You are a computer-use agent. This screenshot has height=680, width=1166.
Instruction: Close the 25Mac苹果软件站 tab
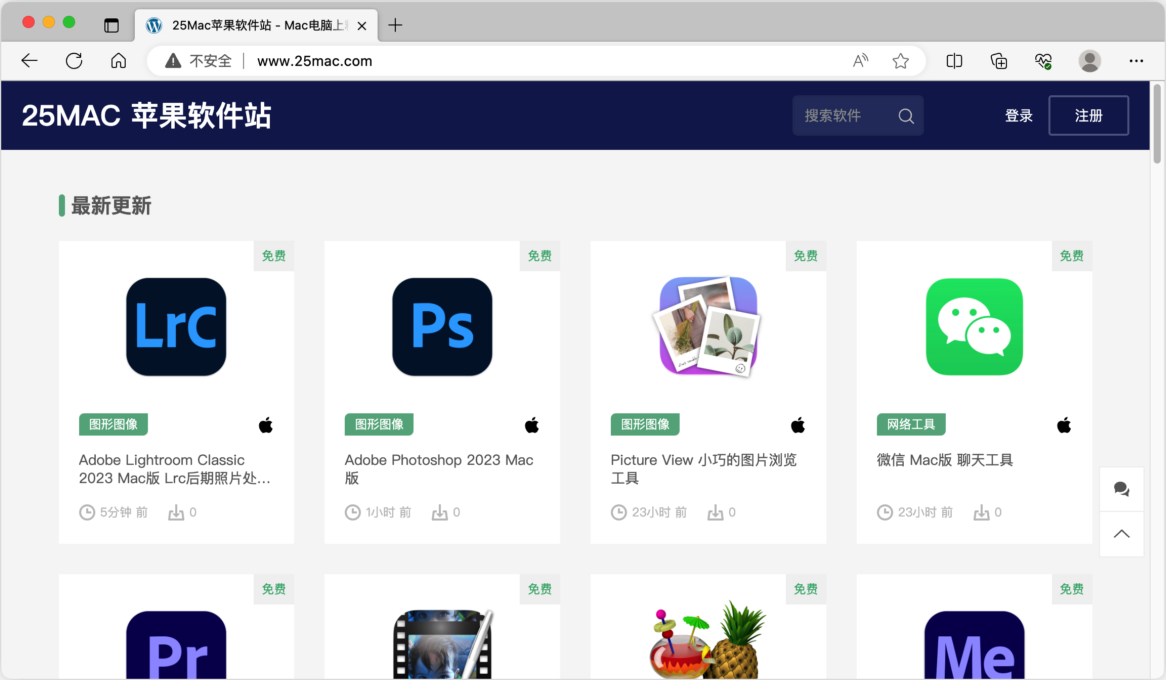[x=362, y=25]
